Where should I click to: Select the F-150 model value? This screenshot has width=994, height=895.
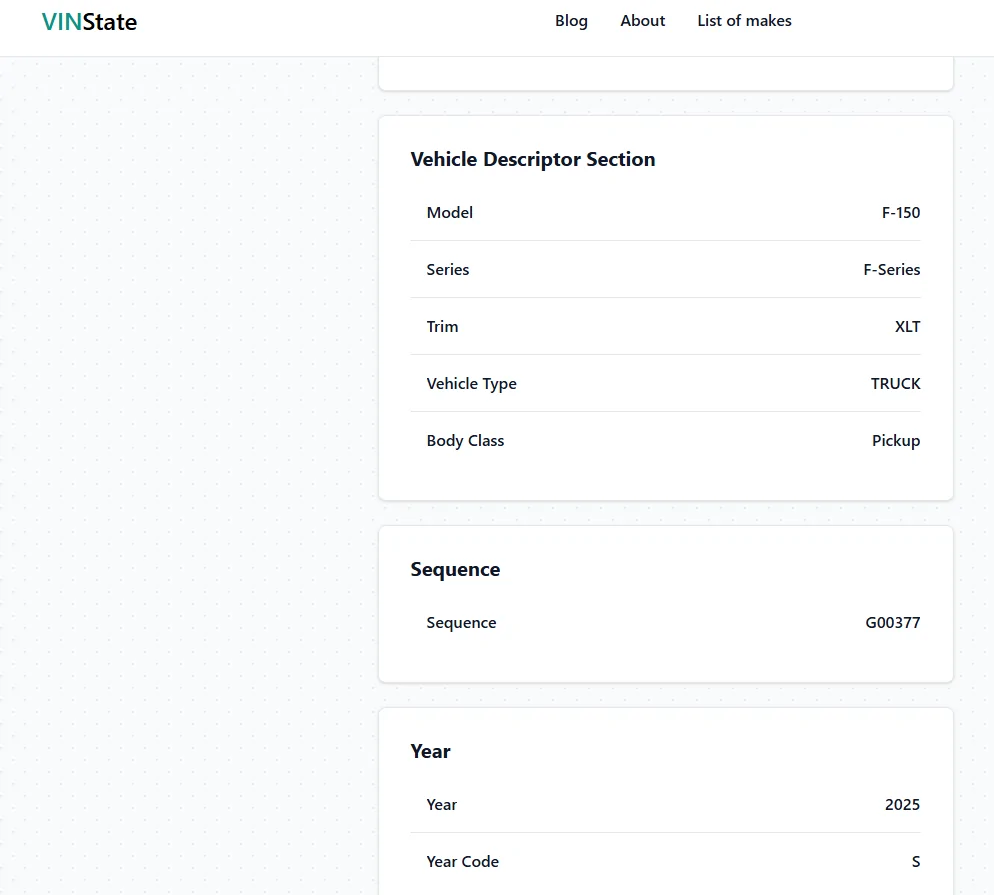tap(900, 213)
